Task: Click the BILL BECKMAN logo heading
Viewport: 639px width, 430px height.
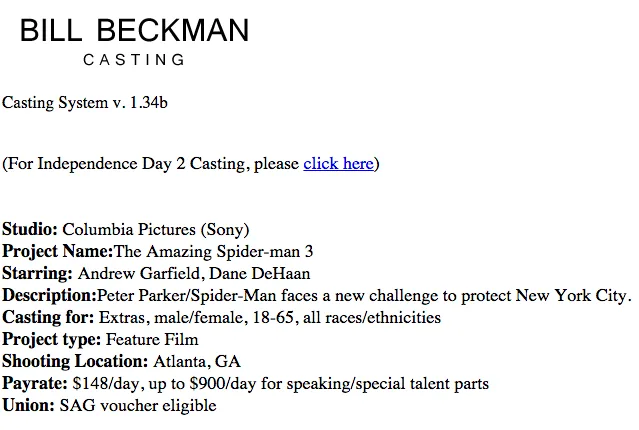Action: point(135,31)
